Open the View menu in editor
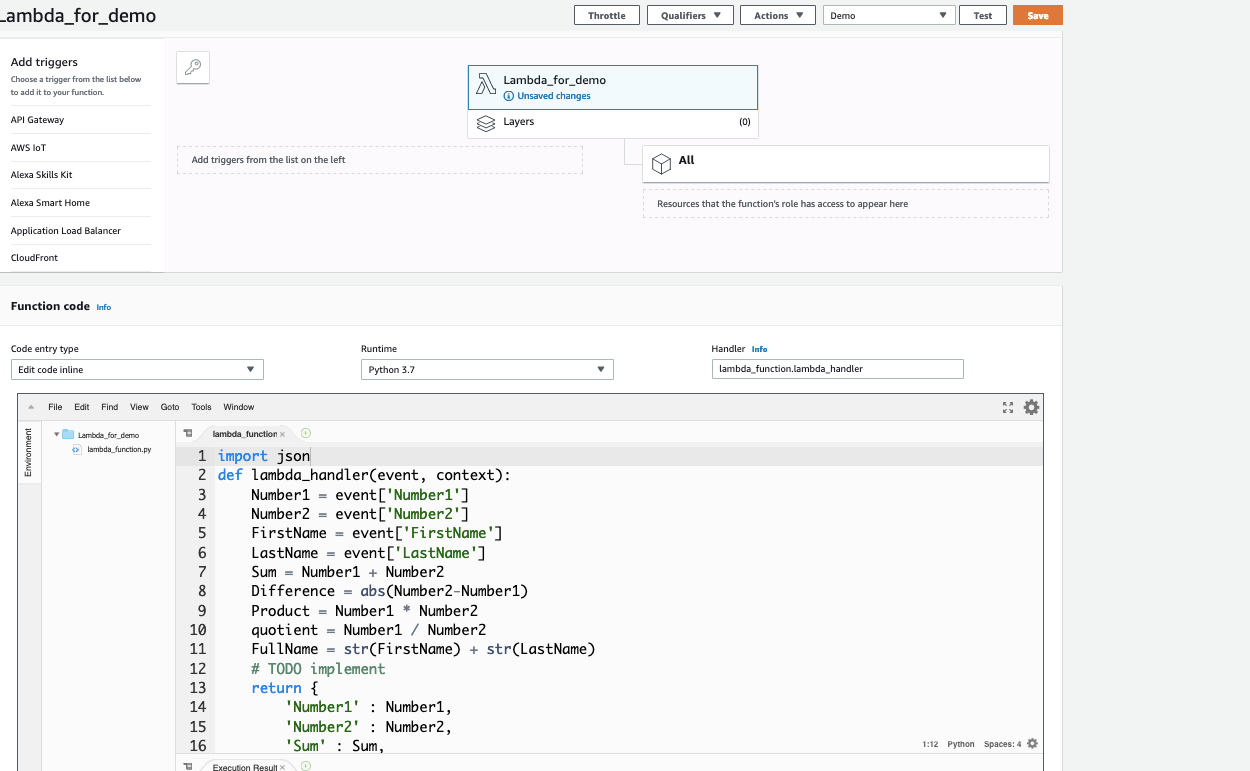 (139, 407)
